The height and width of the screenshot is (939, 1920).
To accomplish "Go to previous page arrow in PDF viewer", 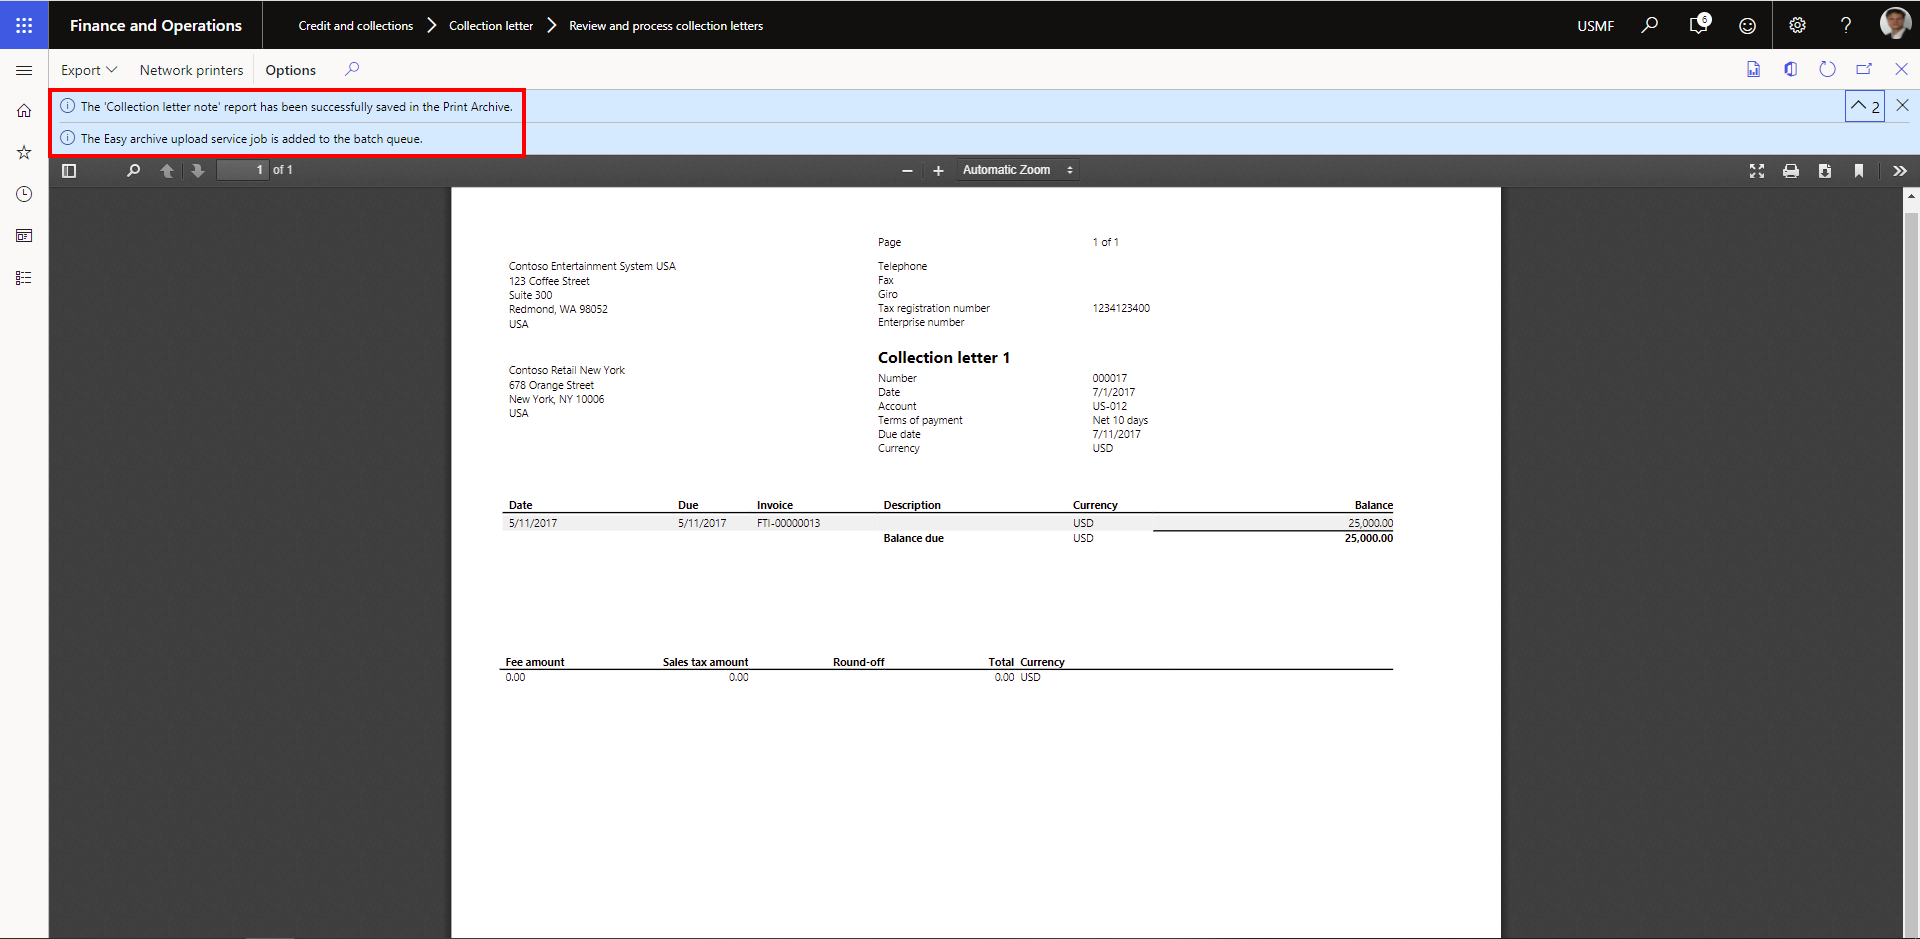I will [x=167, y=171].
